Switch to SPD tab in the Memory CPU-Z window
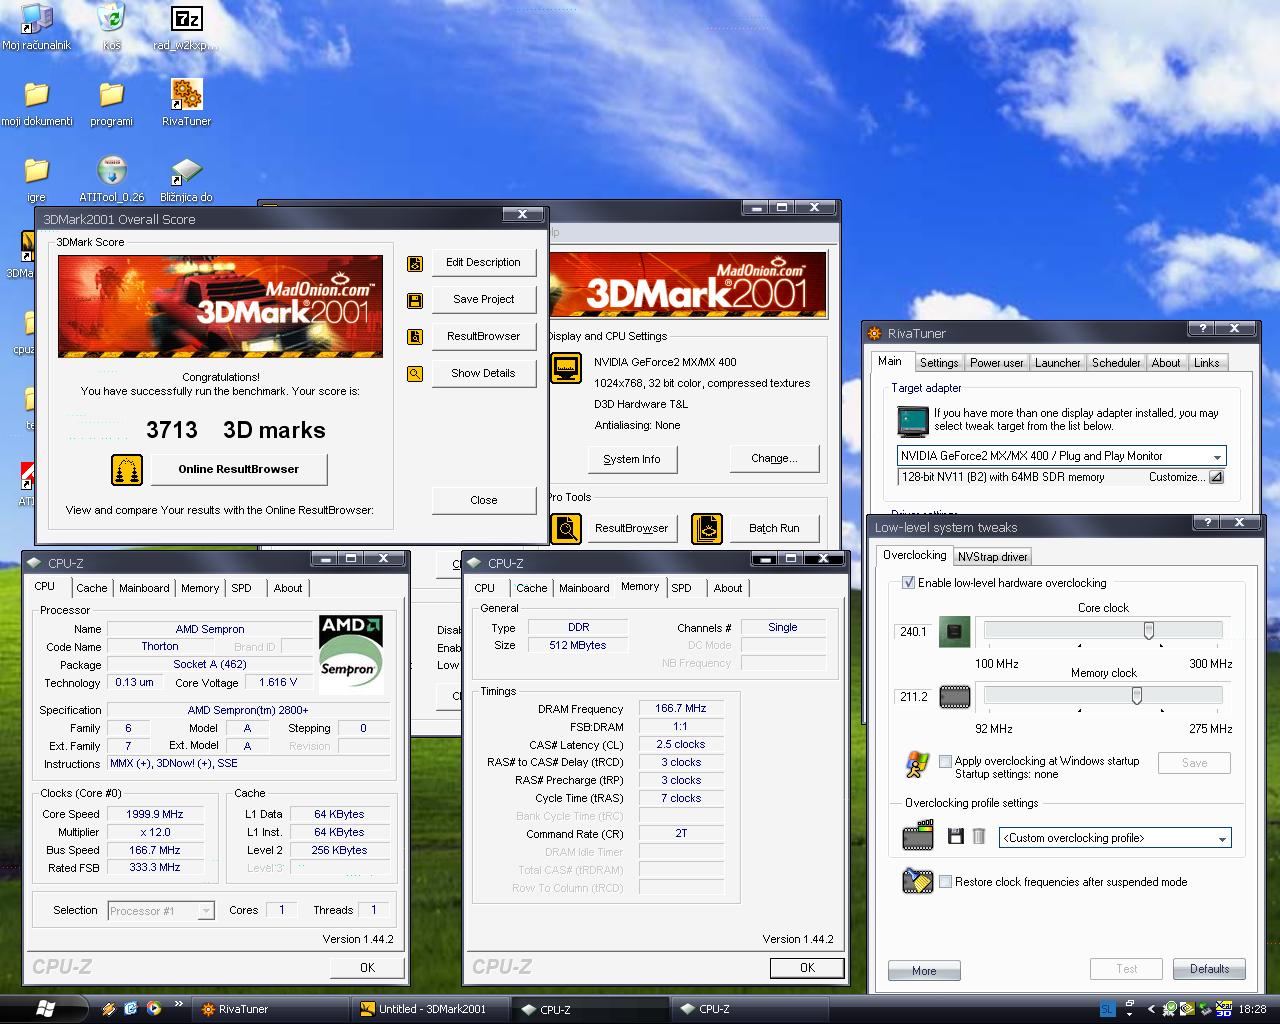 pyautogui.click(x=682, y=588)
